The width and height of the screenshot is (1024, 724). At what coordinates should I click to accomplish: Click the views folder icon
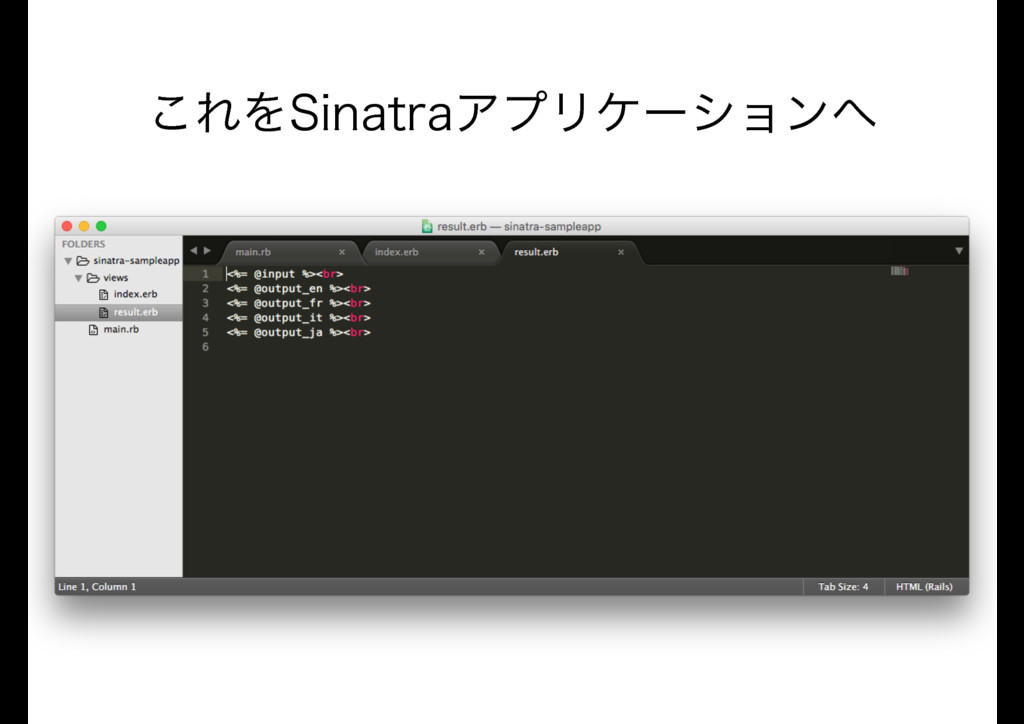pyautogui.click(x=93, y=278)
